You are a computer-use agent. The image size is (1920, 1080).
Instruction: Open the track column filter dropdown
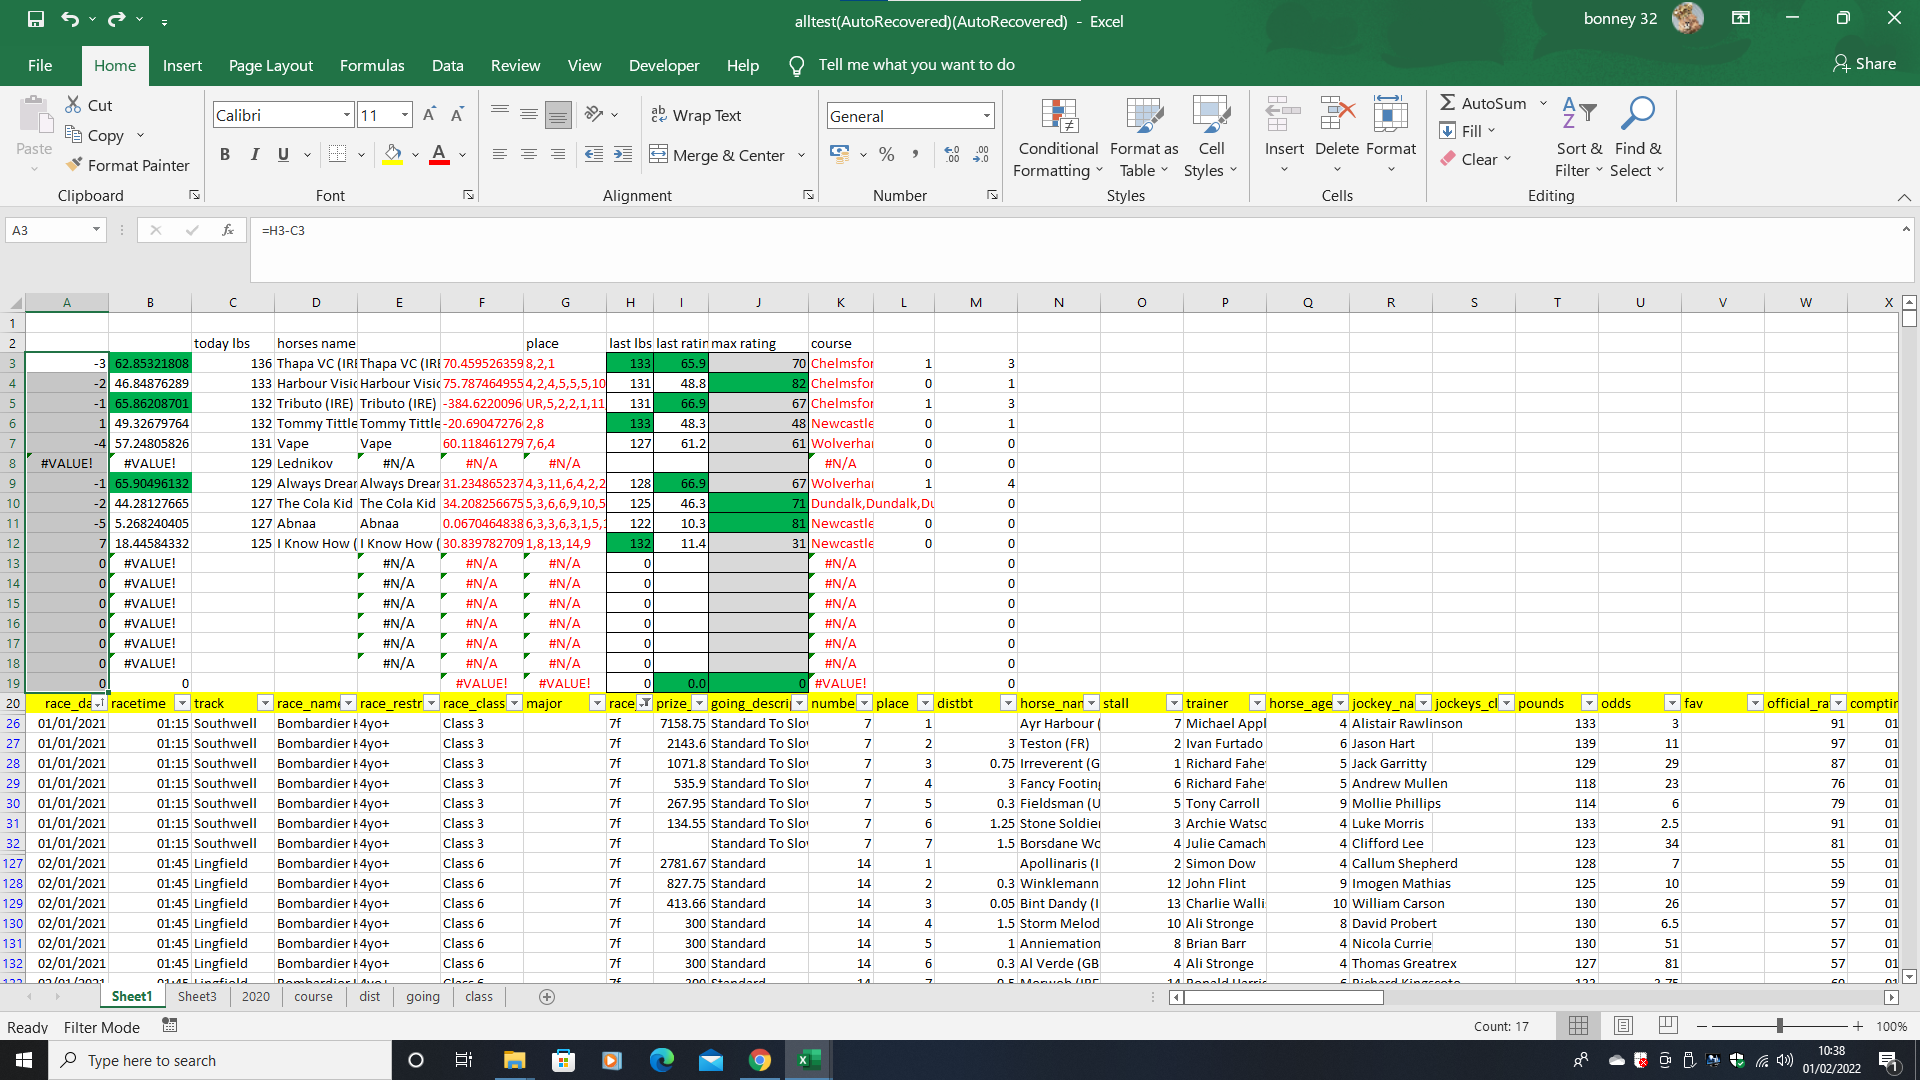coord(265,703)
